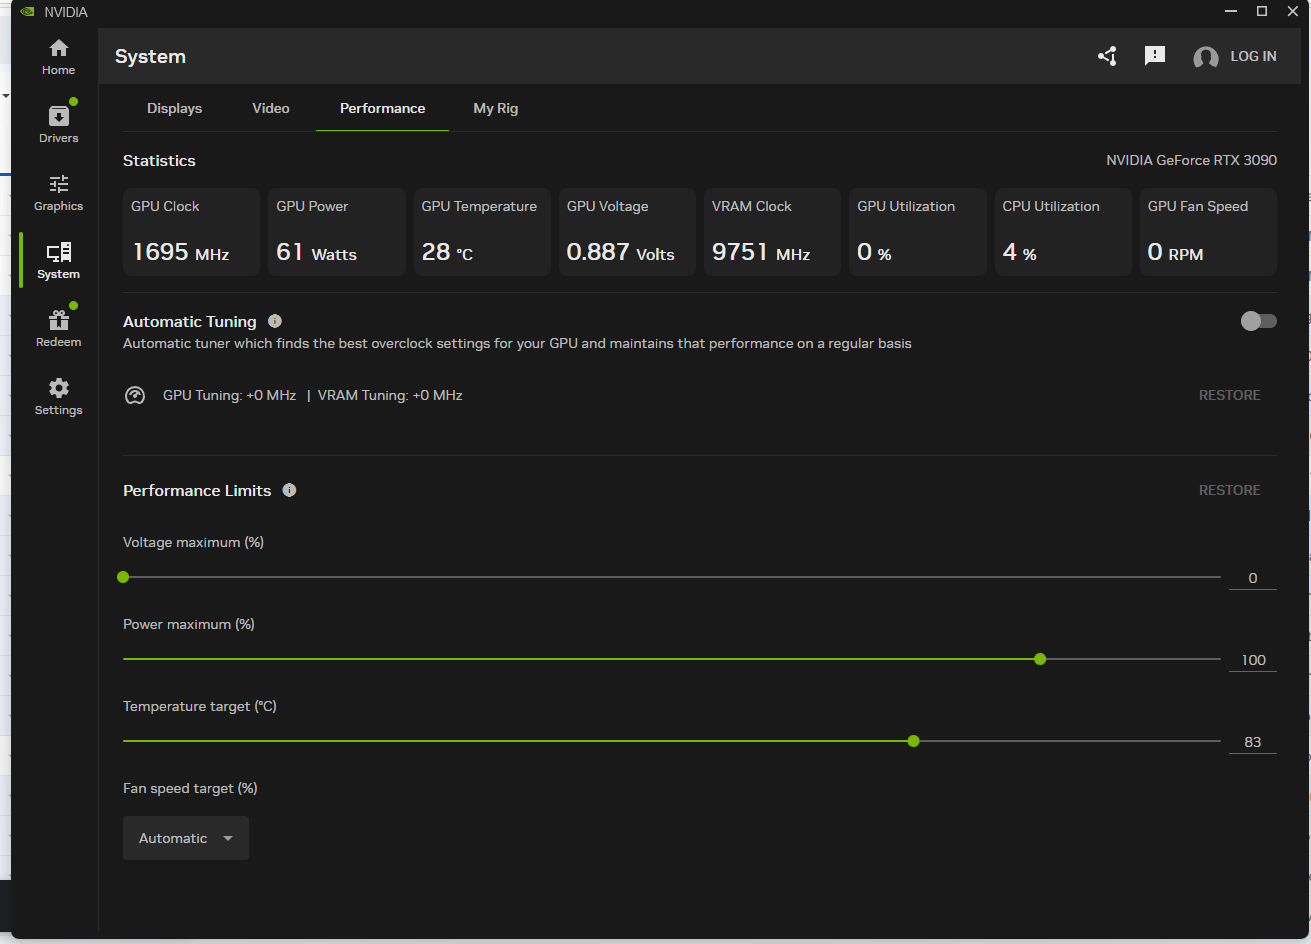The width and height of the screenshot is (1311, 944).
Task: Click the System page title
Action: [x=150, y=57]
